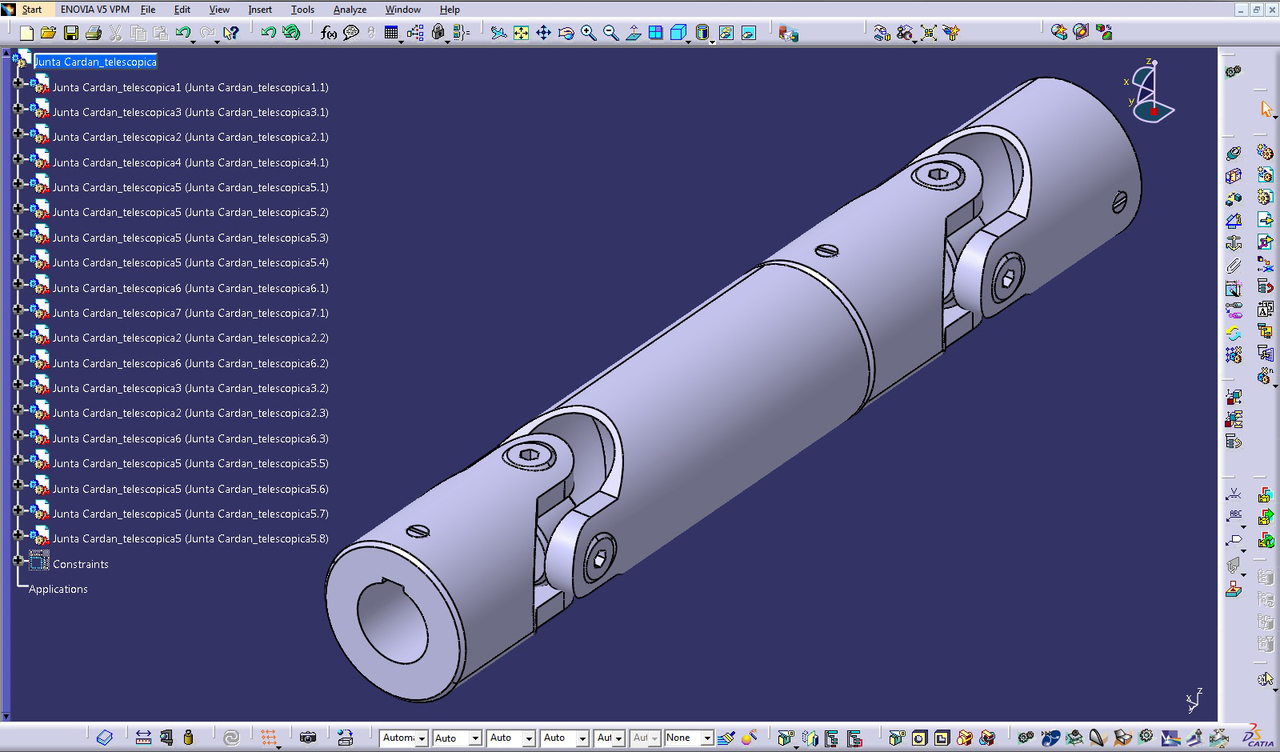Fit All In the view
The height and width of the screenshot is (752, 1280).
(521, 33)
